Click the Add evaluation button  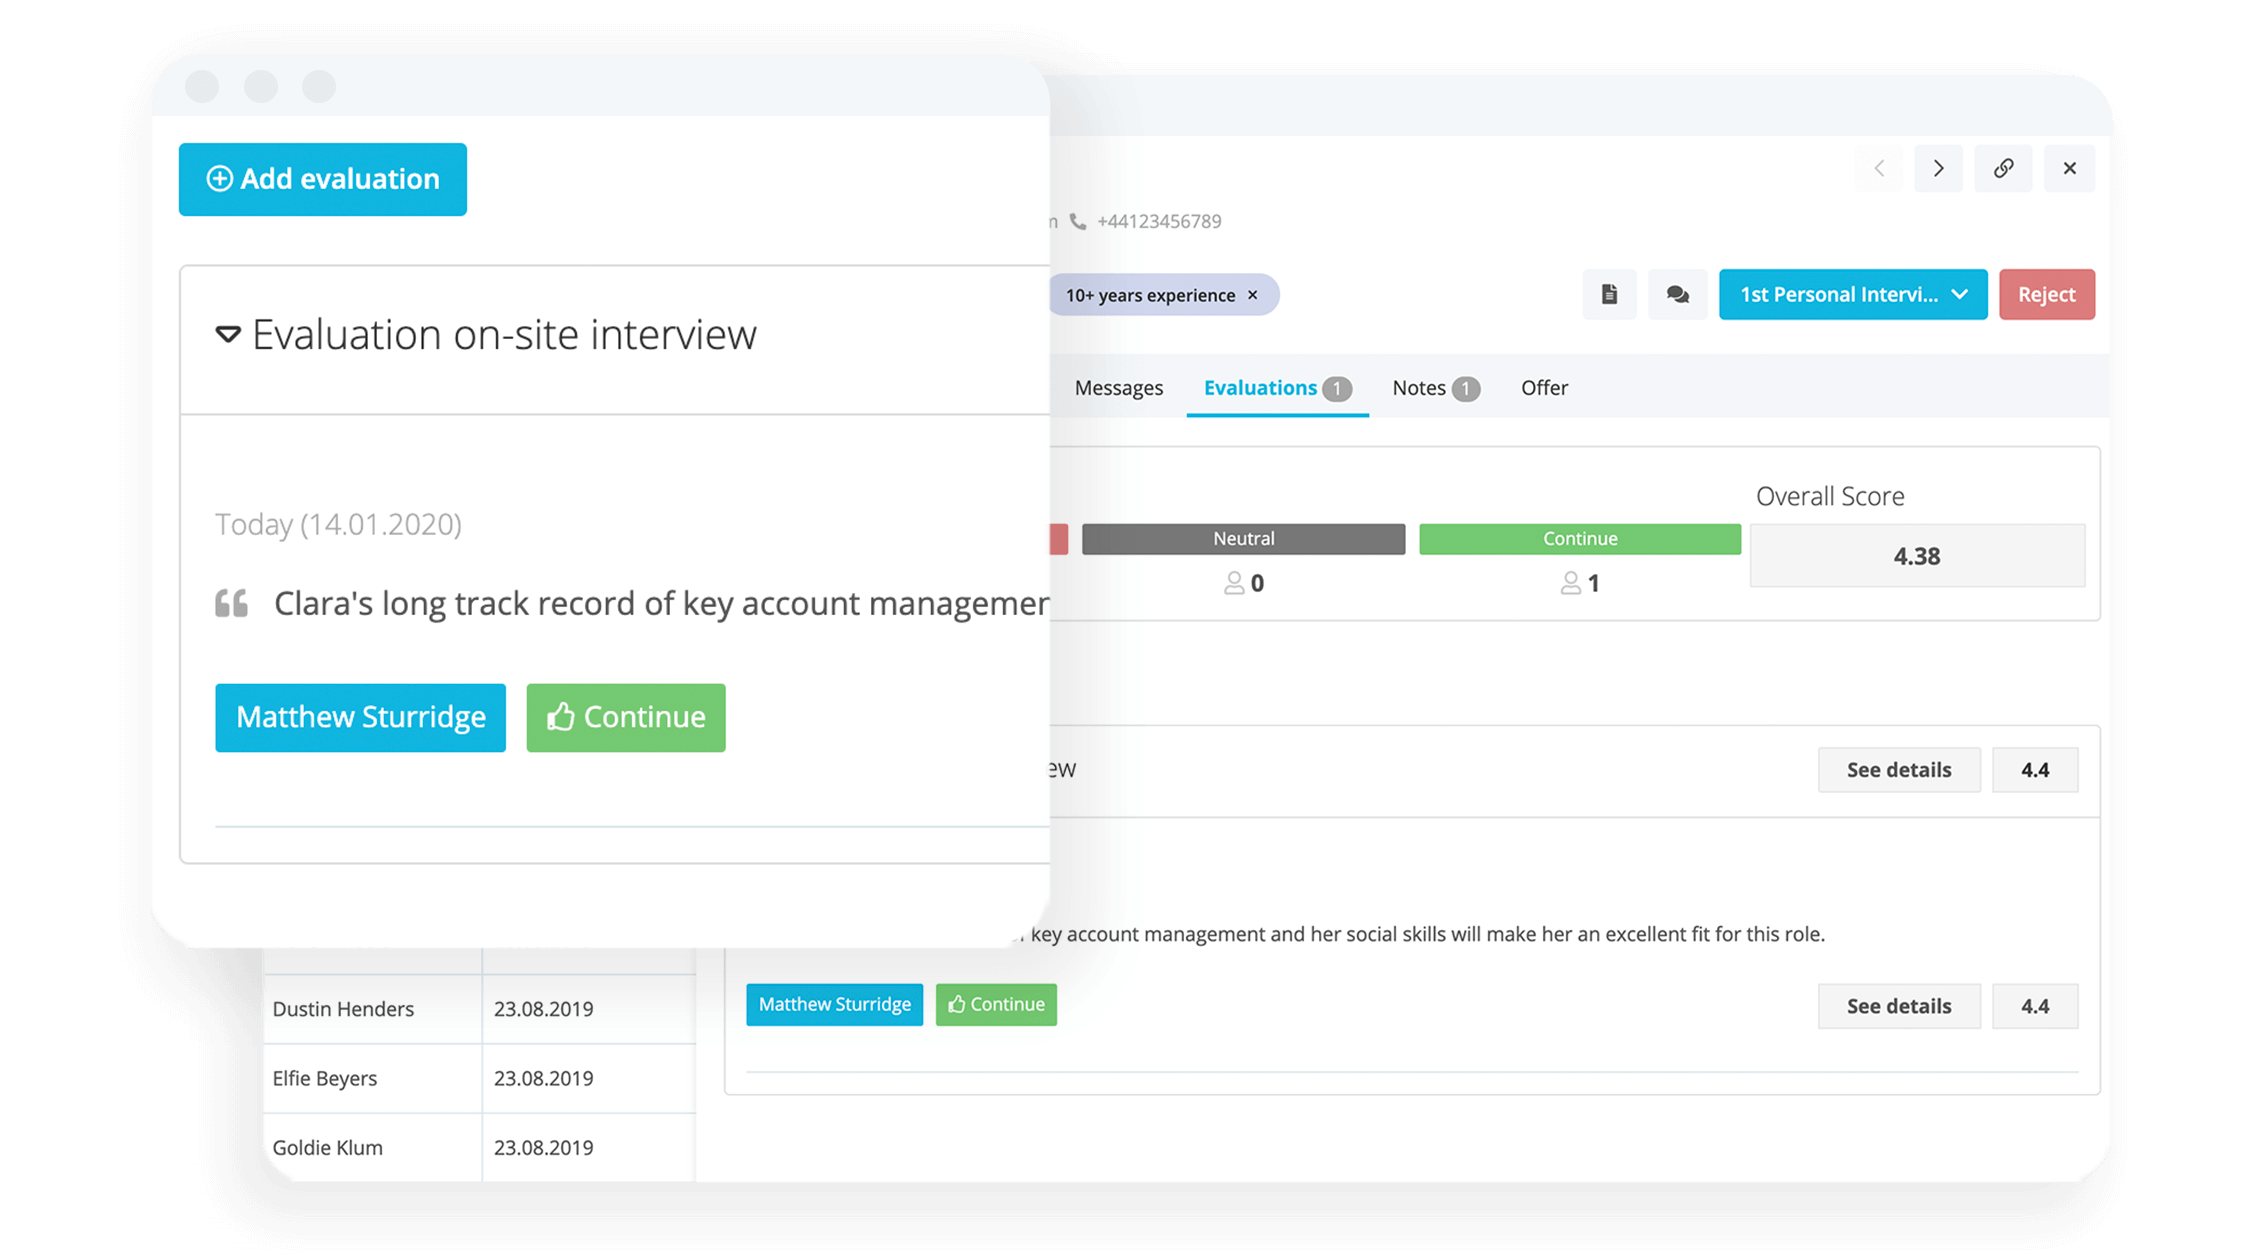[324, 177]
